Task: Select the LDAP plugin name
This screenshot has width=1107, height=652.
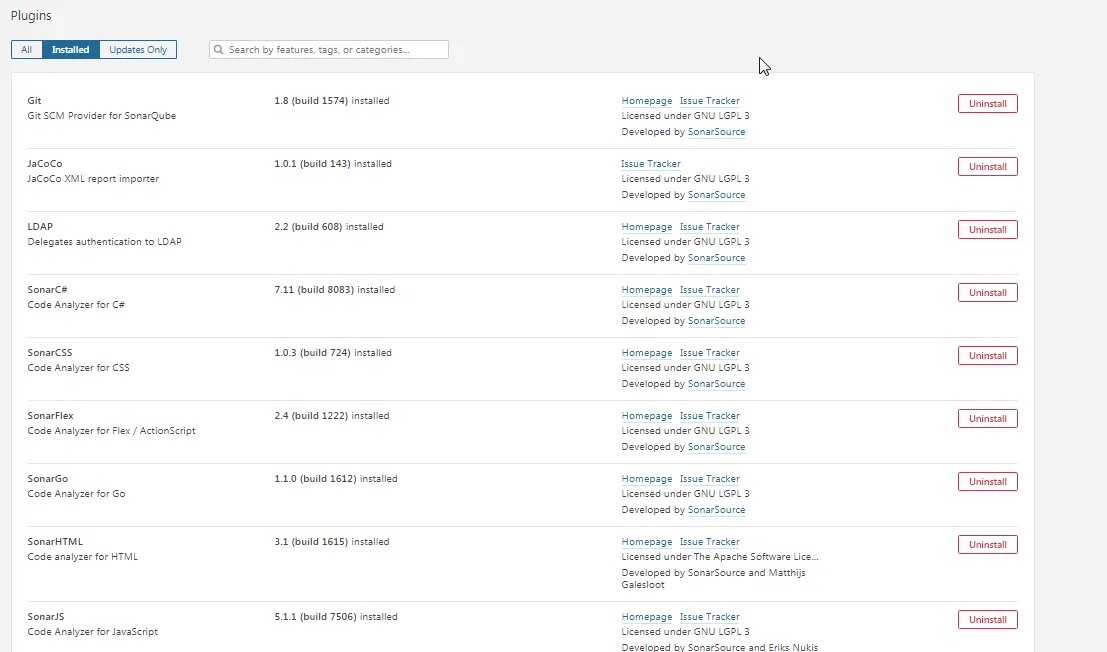Action: click(40, 227)
